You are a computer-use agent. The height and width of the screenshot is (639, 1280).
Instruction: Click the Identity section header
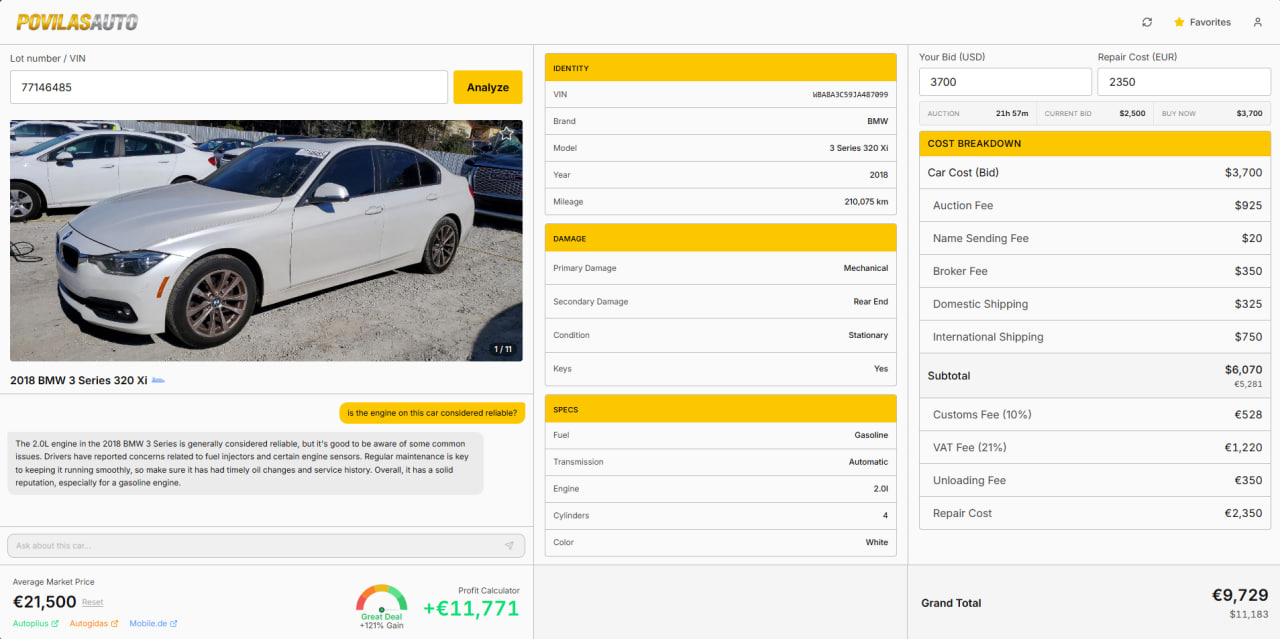(x=721, y=67)
